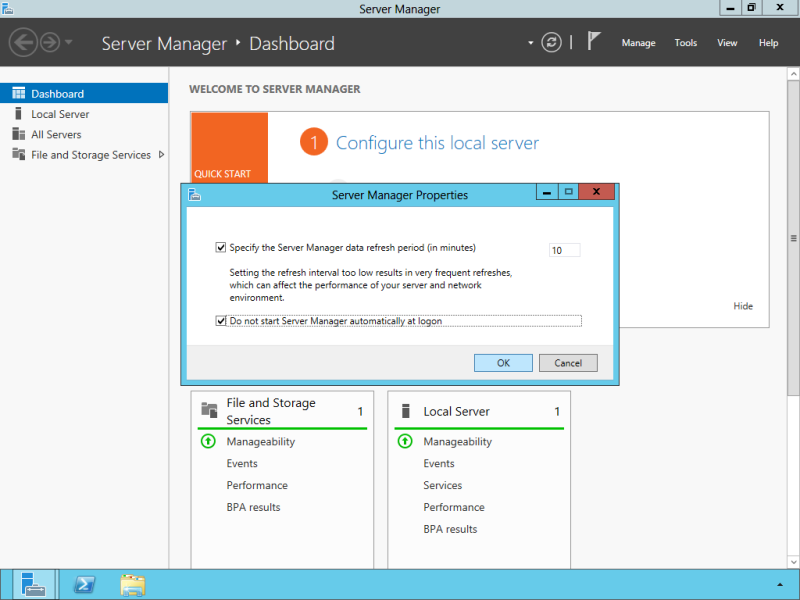Open BPA results in File and Storage Services tile
The height and width of the screenshot is (600, 800).
tap(254, 507)
